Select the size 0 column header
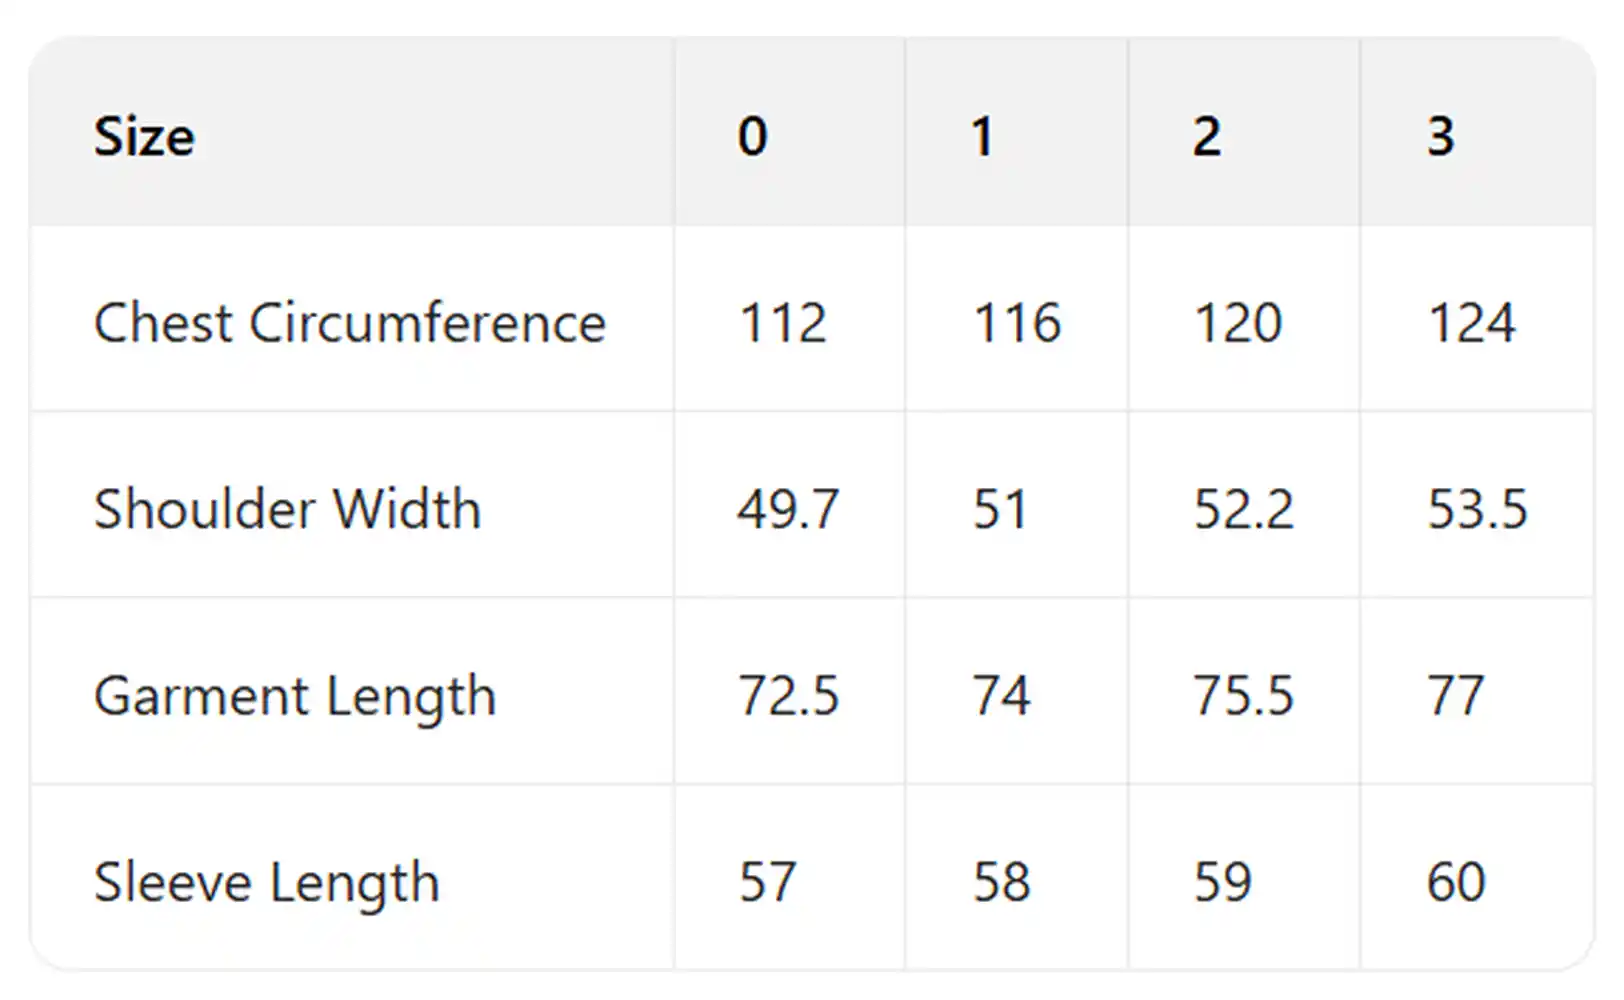This screenshot has width=1624, height=1000. (752, 136)
